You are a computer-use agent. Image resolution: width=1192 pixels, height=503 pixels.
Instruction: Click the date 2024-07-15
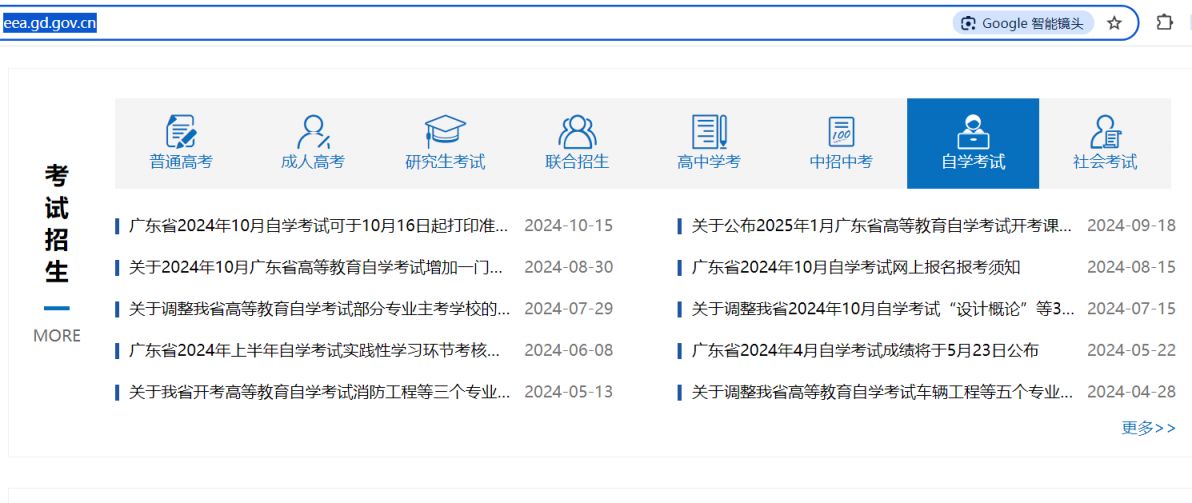pyautogui.click(x=1131, y=309)
